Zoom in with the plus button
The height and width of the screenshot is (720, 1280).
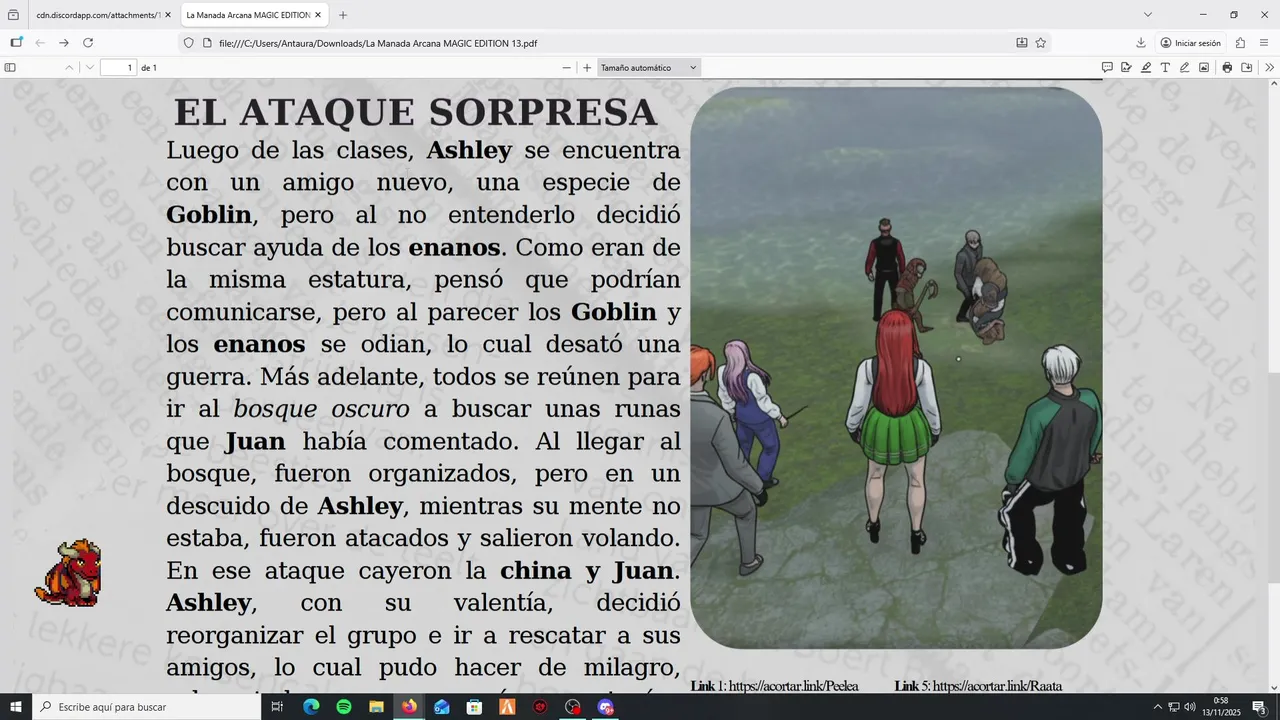pos(587,68)
